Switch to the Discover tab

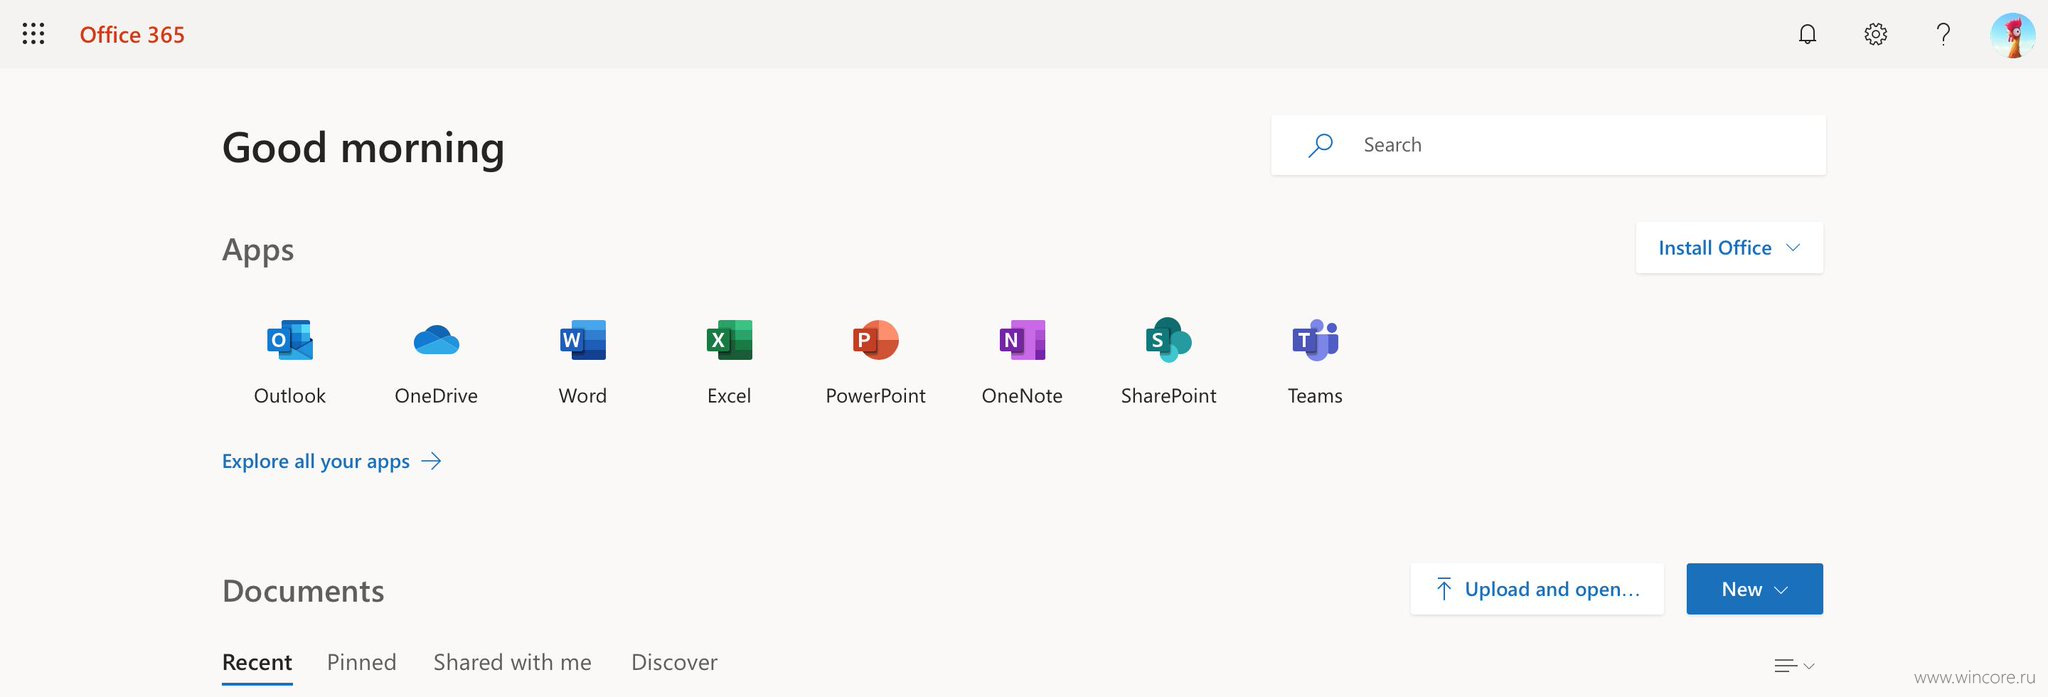pyautogui.click(x=674, y=662)
